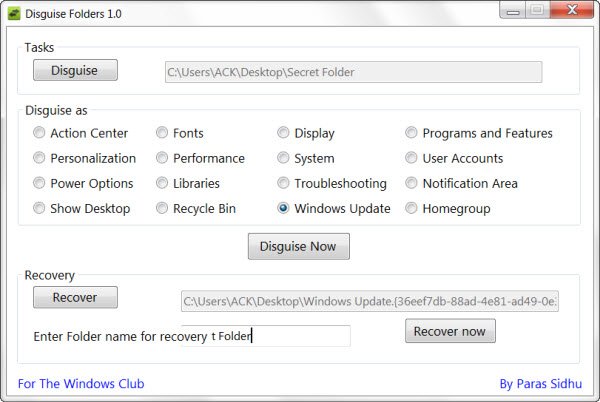Click the Recover button in Recovery section

(x=75, y=297)
